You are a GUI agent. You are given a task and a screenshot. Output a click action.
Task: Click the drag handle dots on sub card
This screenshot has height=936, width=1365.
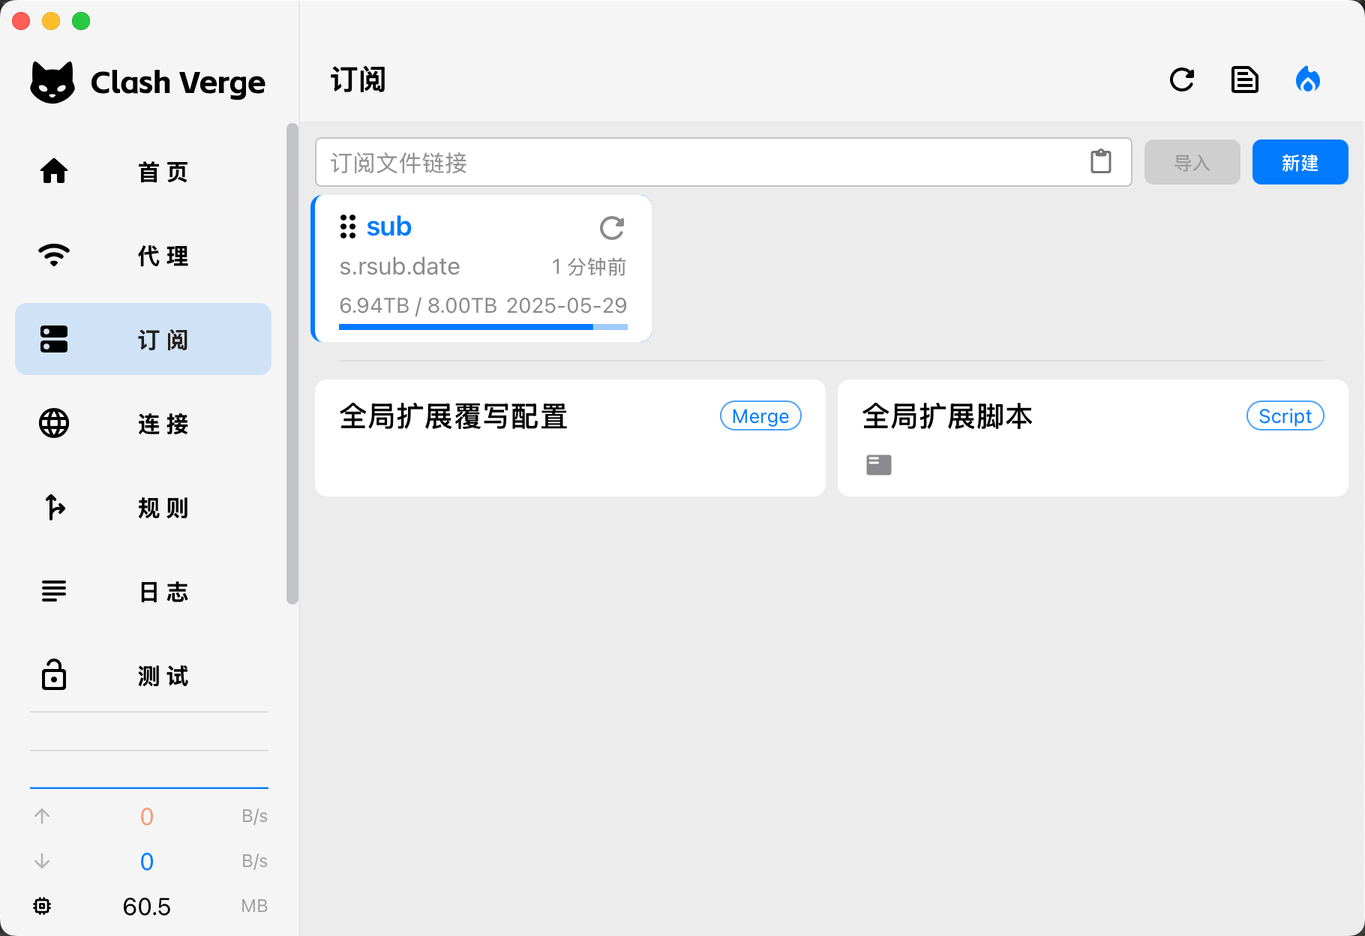(348, 227)
